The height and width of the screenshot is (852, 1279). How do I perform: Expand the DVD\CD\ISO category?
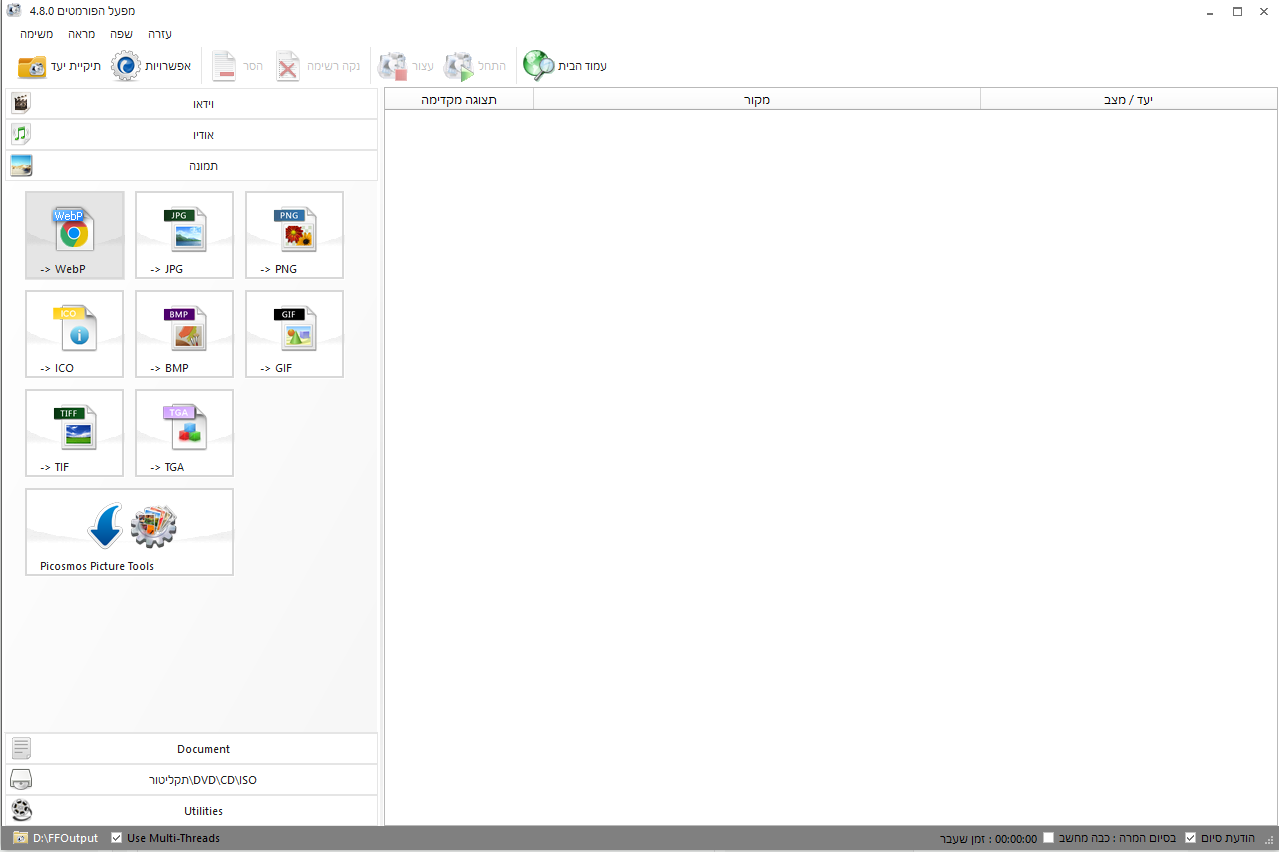[192, 780]
